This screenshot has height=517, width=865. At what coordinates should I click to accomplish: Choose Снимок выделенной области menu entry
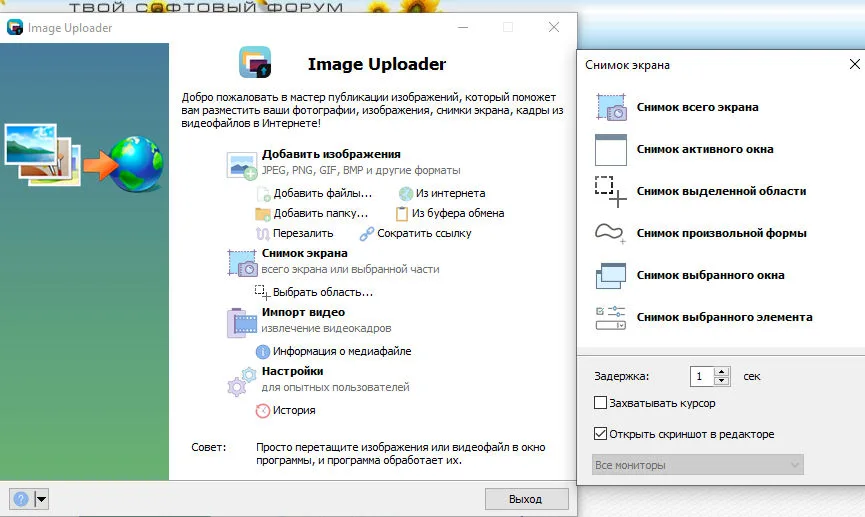[x=721, y=191]
